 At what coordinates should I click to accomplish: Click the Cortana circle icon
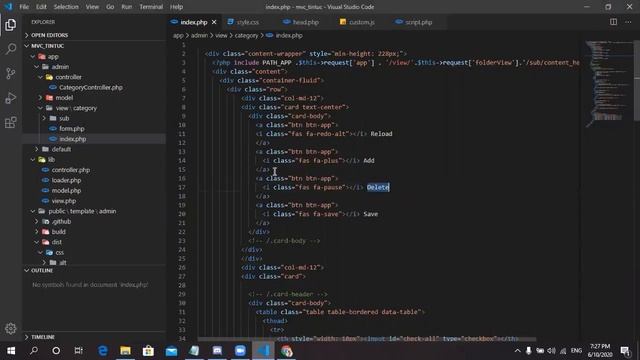coord(56,351)
